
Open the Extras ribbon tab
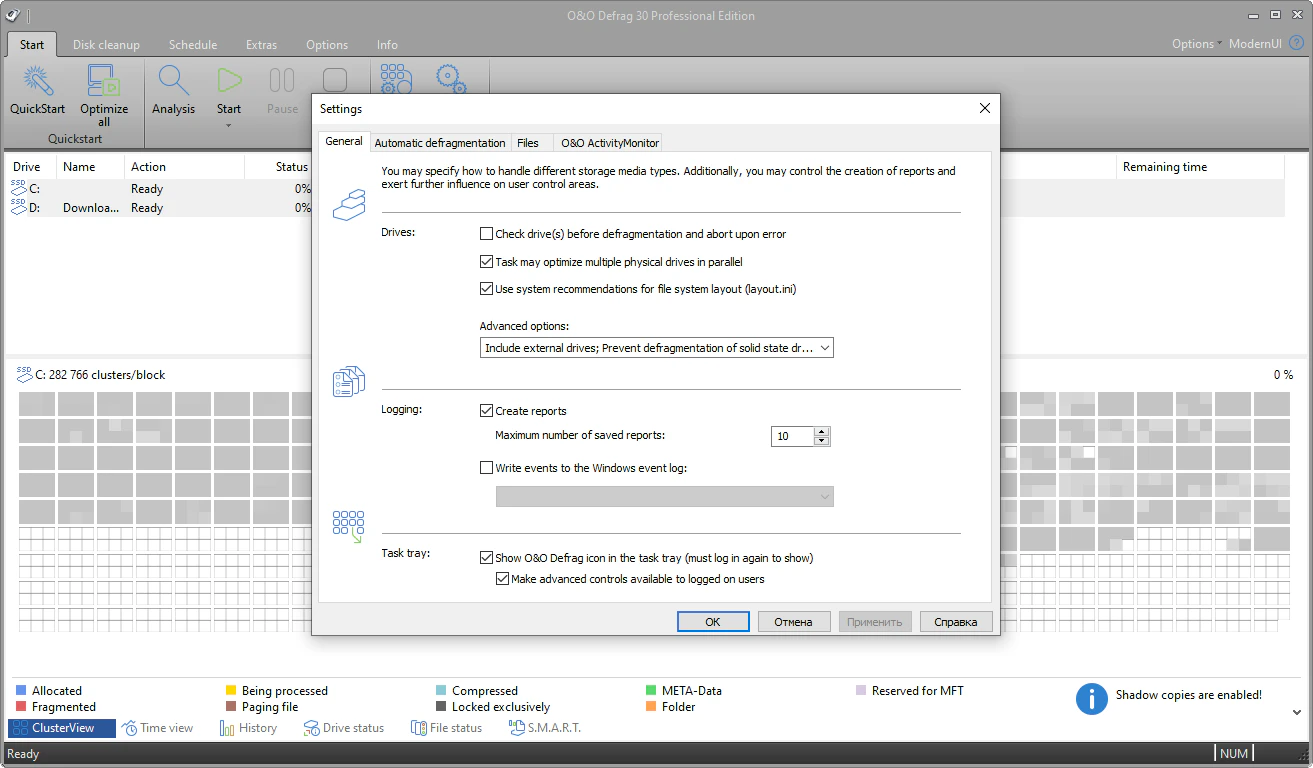tap(261, 45)
